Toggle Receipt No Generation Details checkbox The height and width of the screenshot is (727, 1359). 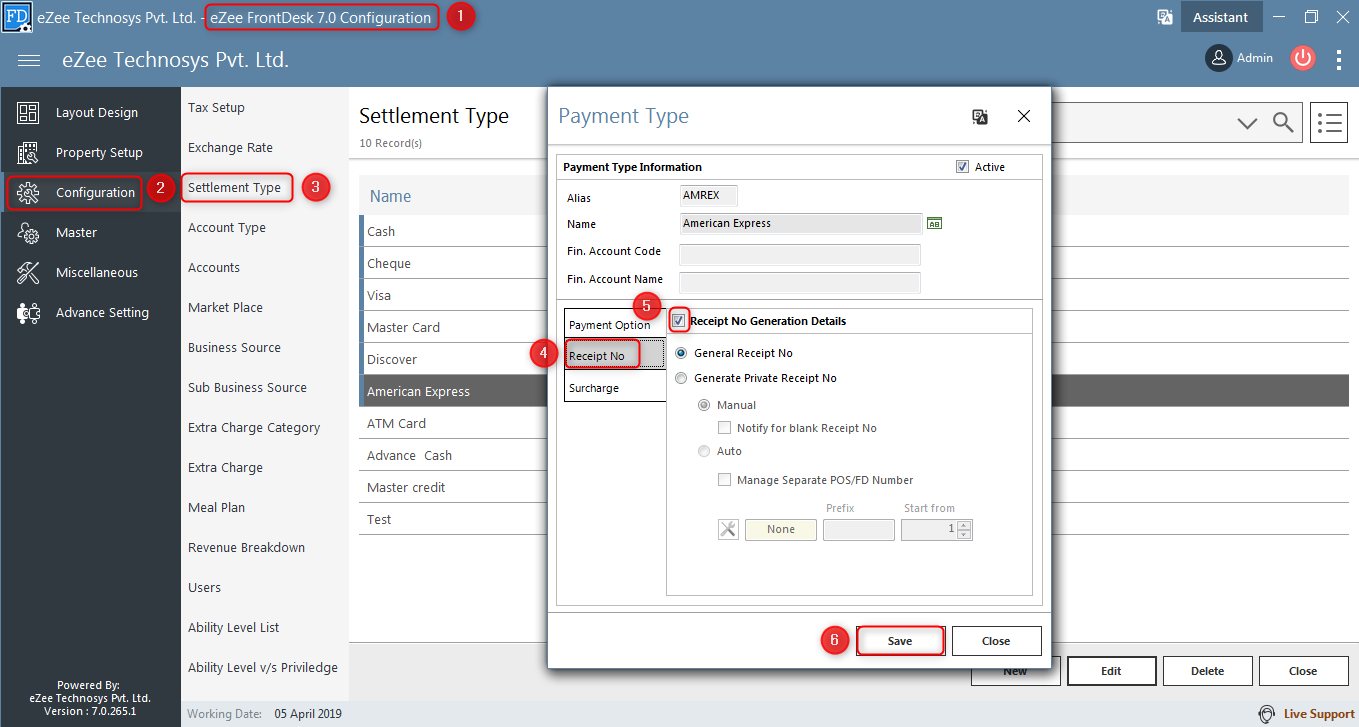click(x=679, y=321)
